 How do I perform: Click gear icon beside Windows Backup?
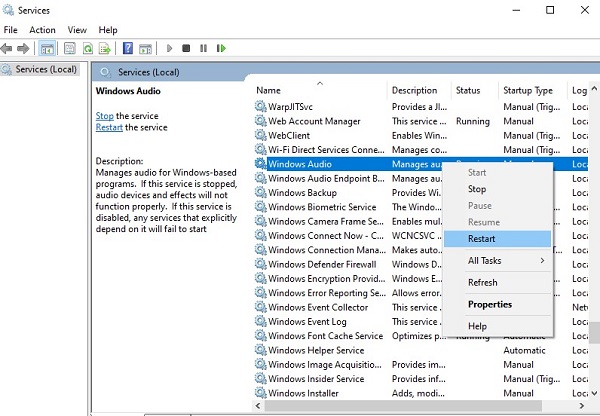[261, 192]
